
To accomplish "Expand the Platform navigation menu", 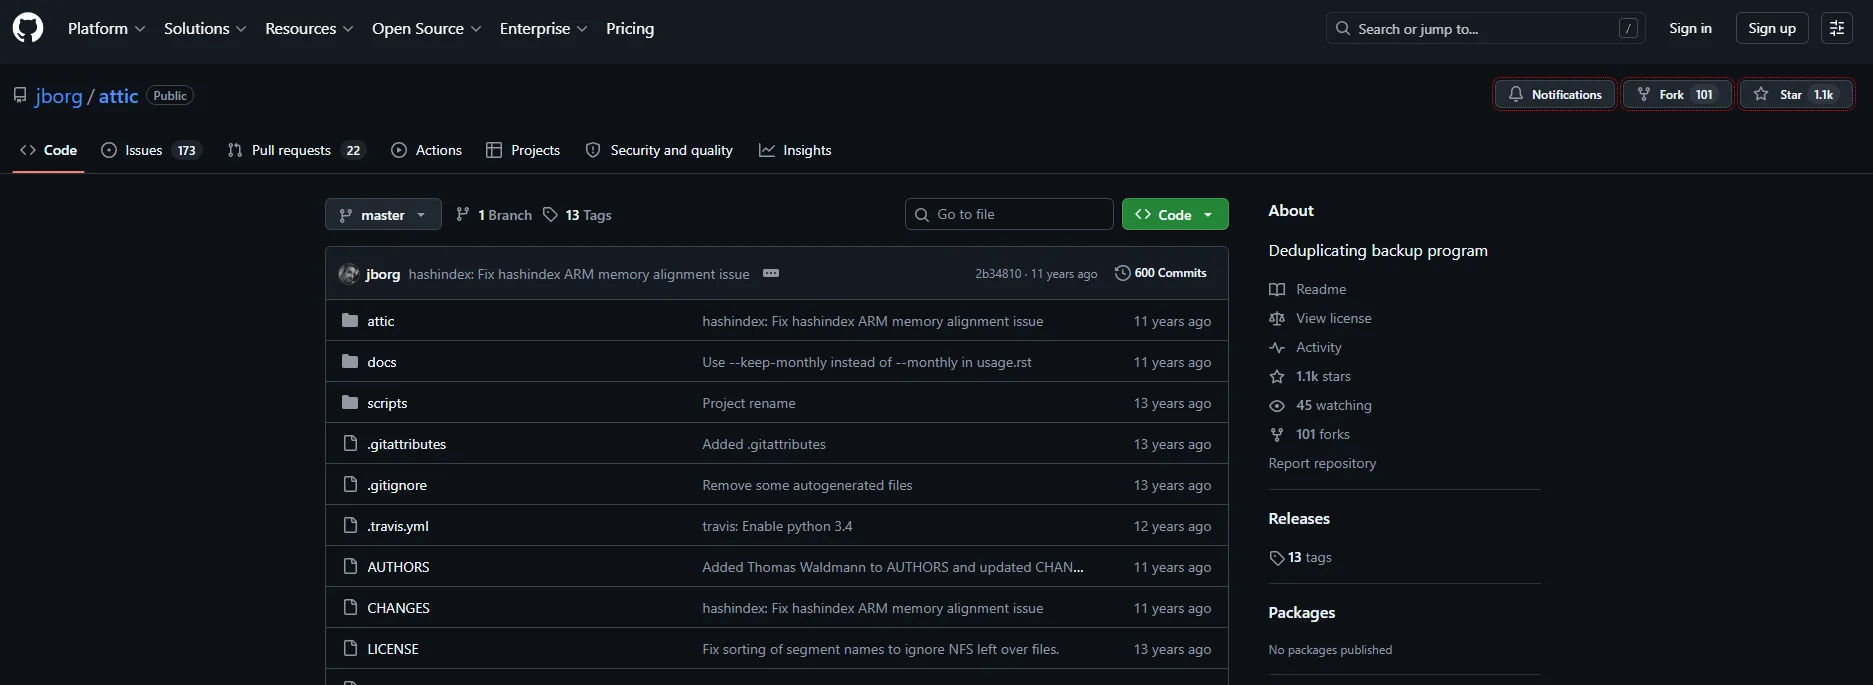I will [x=106, y=28].
